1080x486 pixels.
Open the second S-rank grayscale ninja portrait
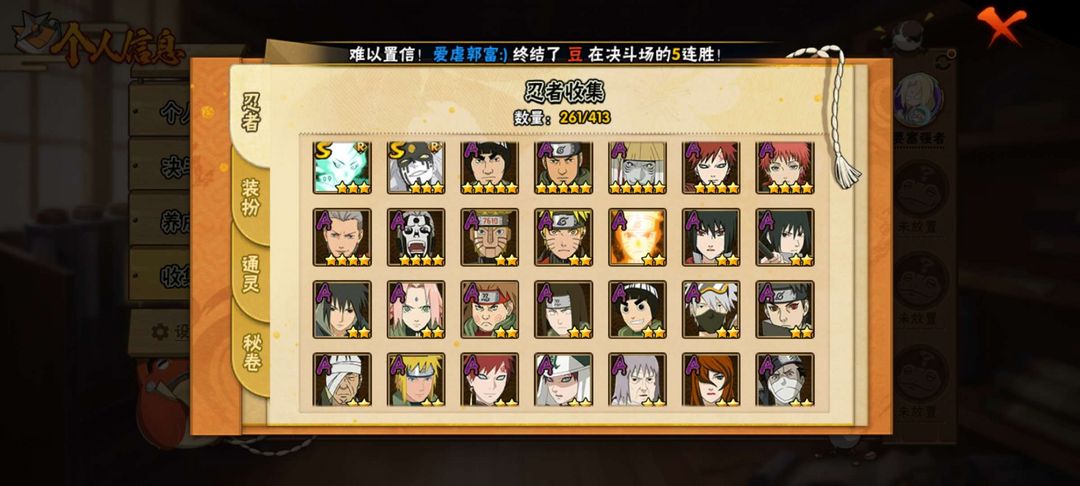coord(416,167)
